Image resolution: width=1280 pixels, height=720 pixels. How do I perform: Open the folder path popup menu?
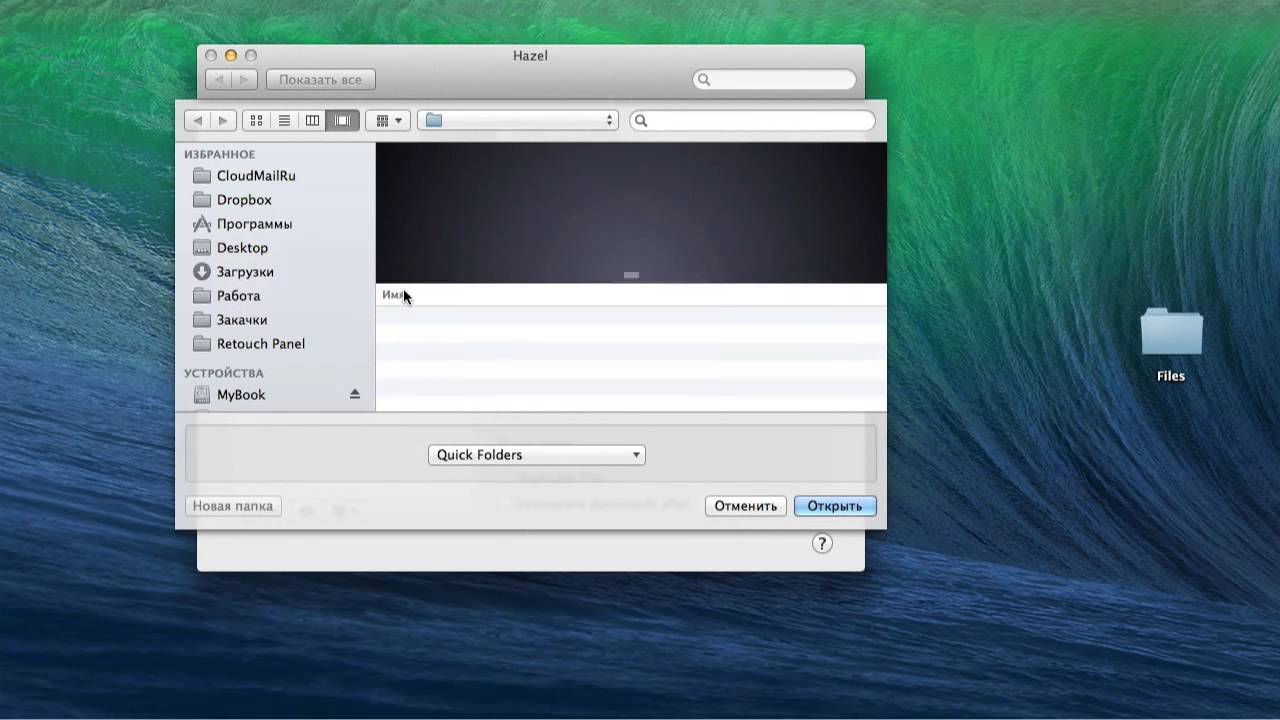click(x=518, y=120)
